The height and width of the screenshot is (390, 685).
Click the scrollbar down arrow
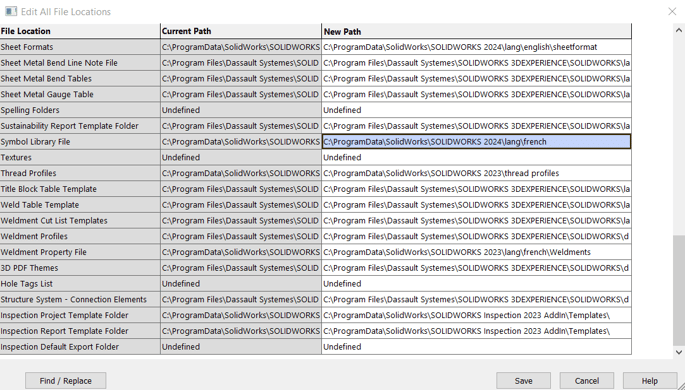(x=678, y=352)
